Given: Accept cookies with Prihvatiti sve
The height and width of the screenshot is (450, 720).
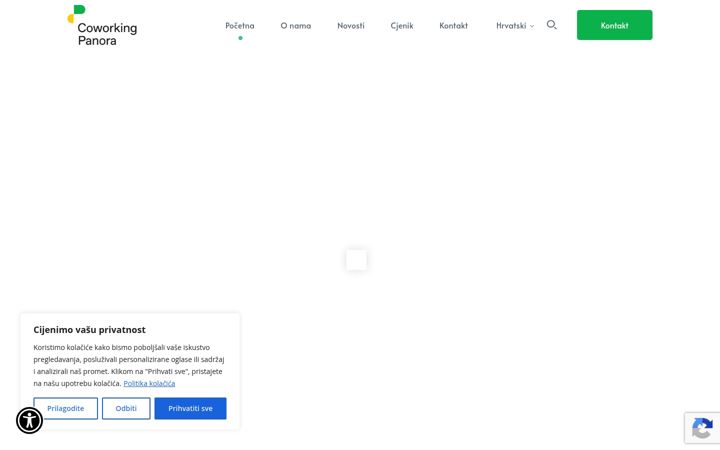Looking at the screenshot, I should (190, 408).
